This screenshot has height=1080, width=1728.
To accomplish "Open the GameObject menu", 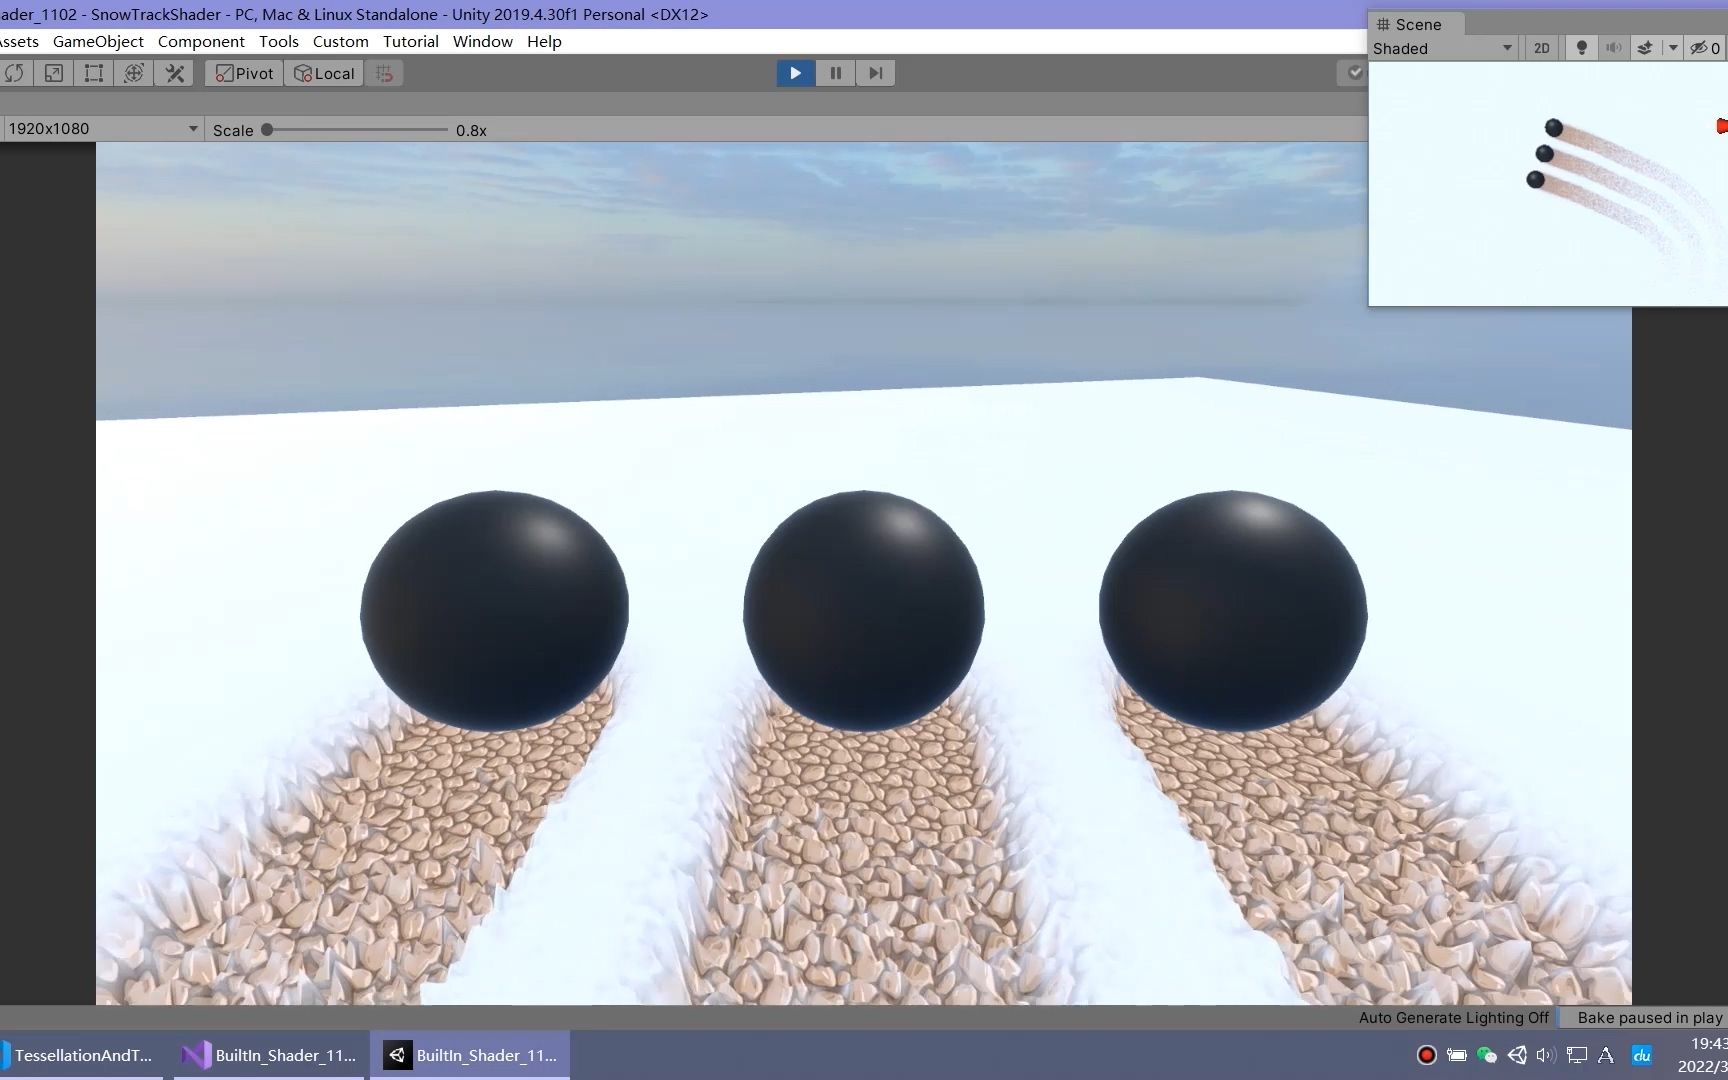I will (x=97, y=41).
